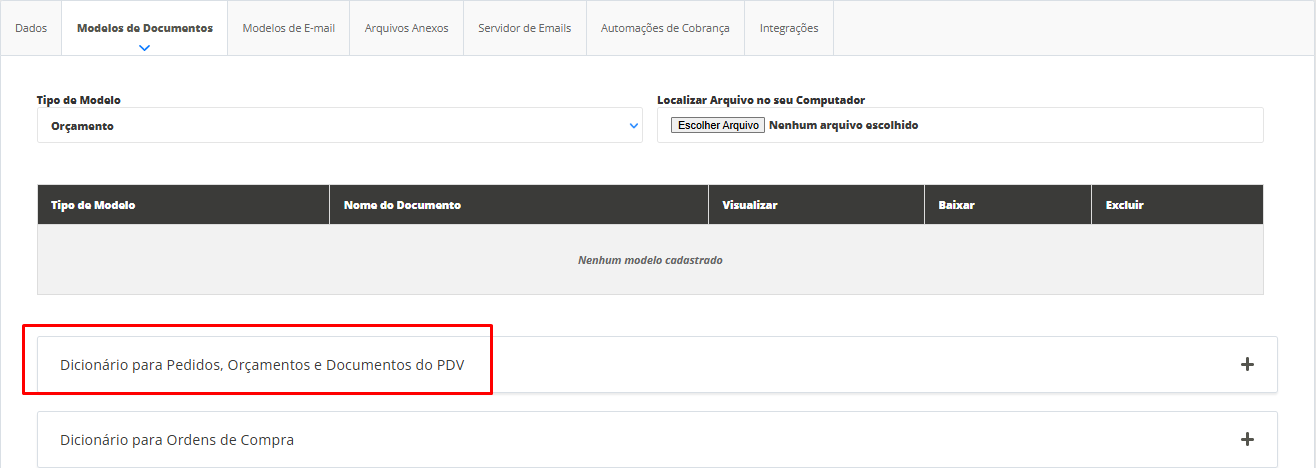1316x468 pixels.
Task: Click the Nenhum modelo cadastrado empty row
Action: click(x=650, y=260)
